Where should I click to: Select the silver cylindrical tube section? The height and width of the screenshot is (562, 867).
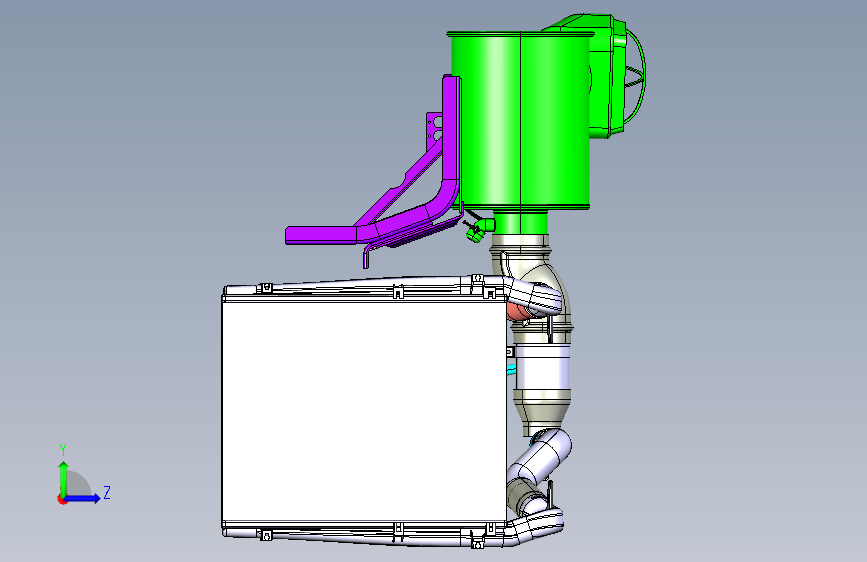point(541,368)
